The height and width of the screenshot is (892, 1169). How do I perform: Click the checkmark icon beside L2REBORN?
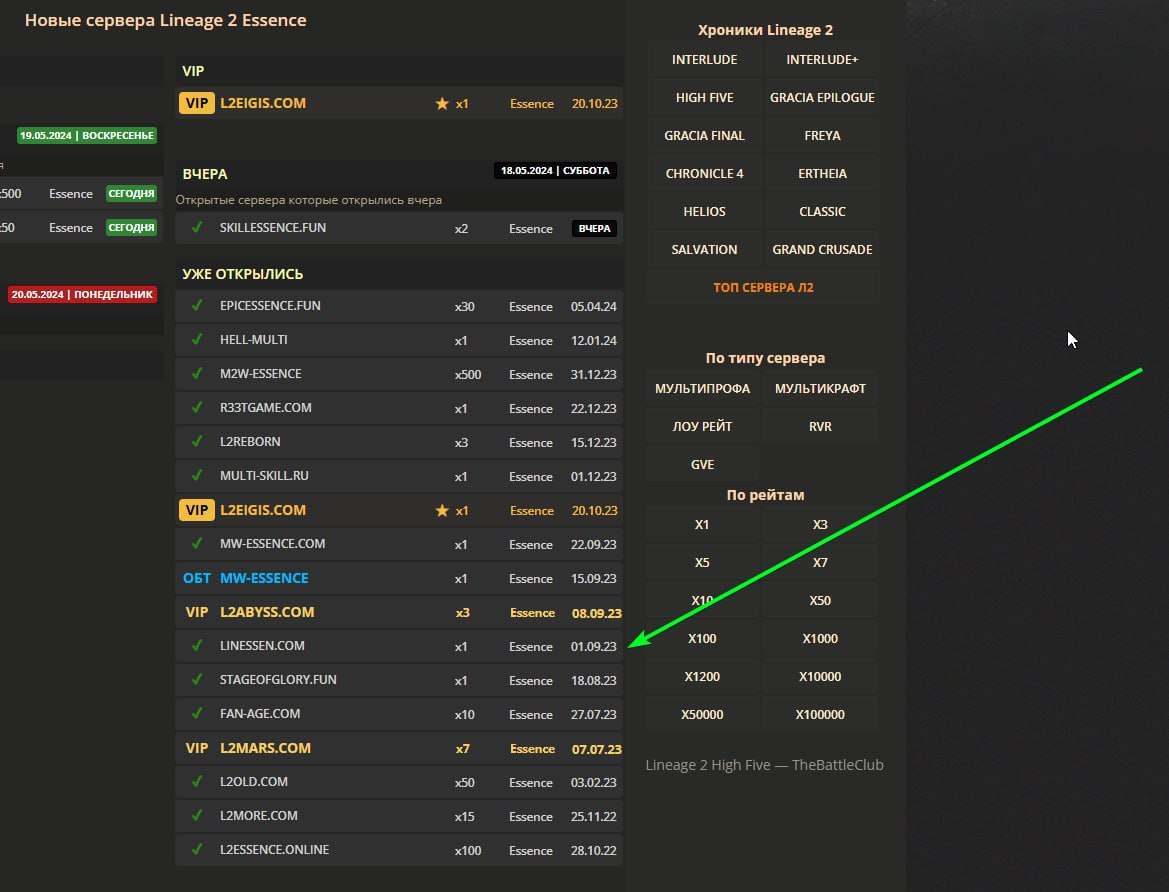pos(197,441)
